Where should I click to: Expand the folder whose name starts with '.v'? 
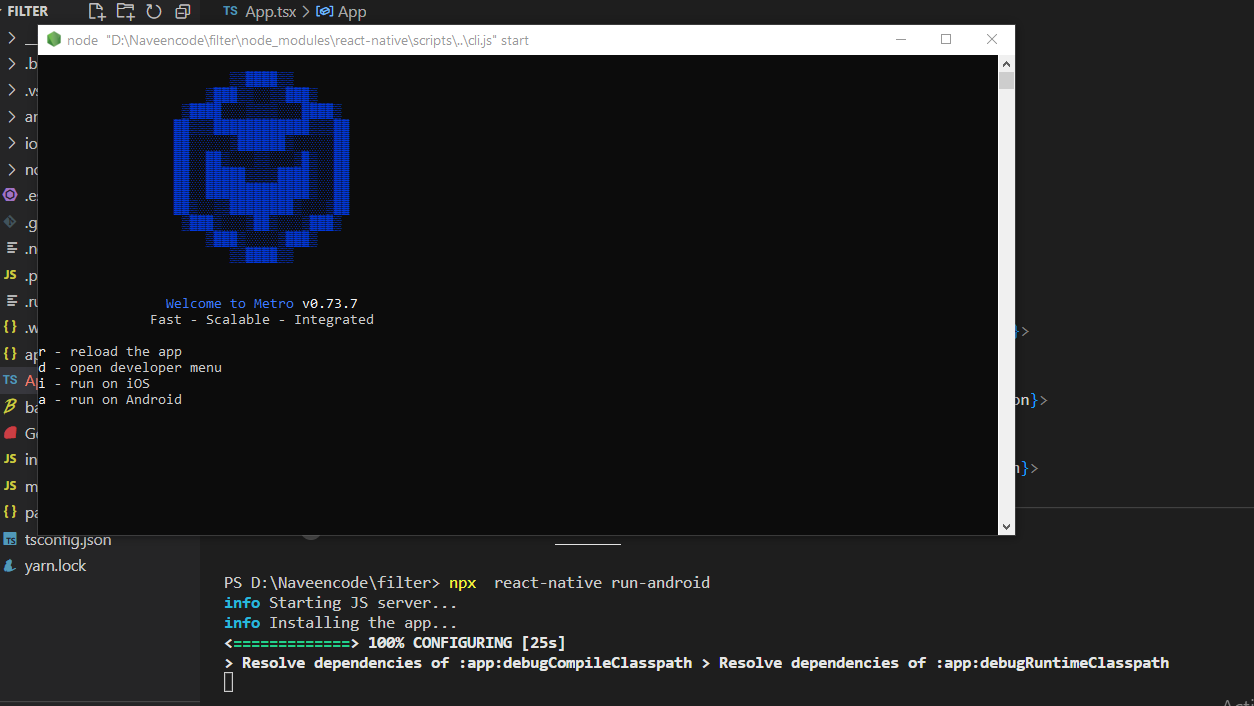(x=12, y=90)
